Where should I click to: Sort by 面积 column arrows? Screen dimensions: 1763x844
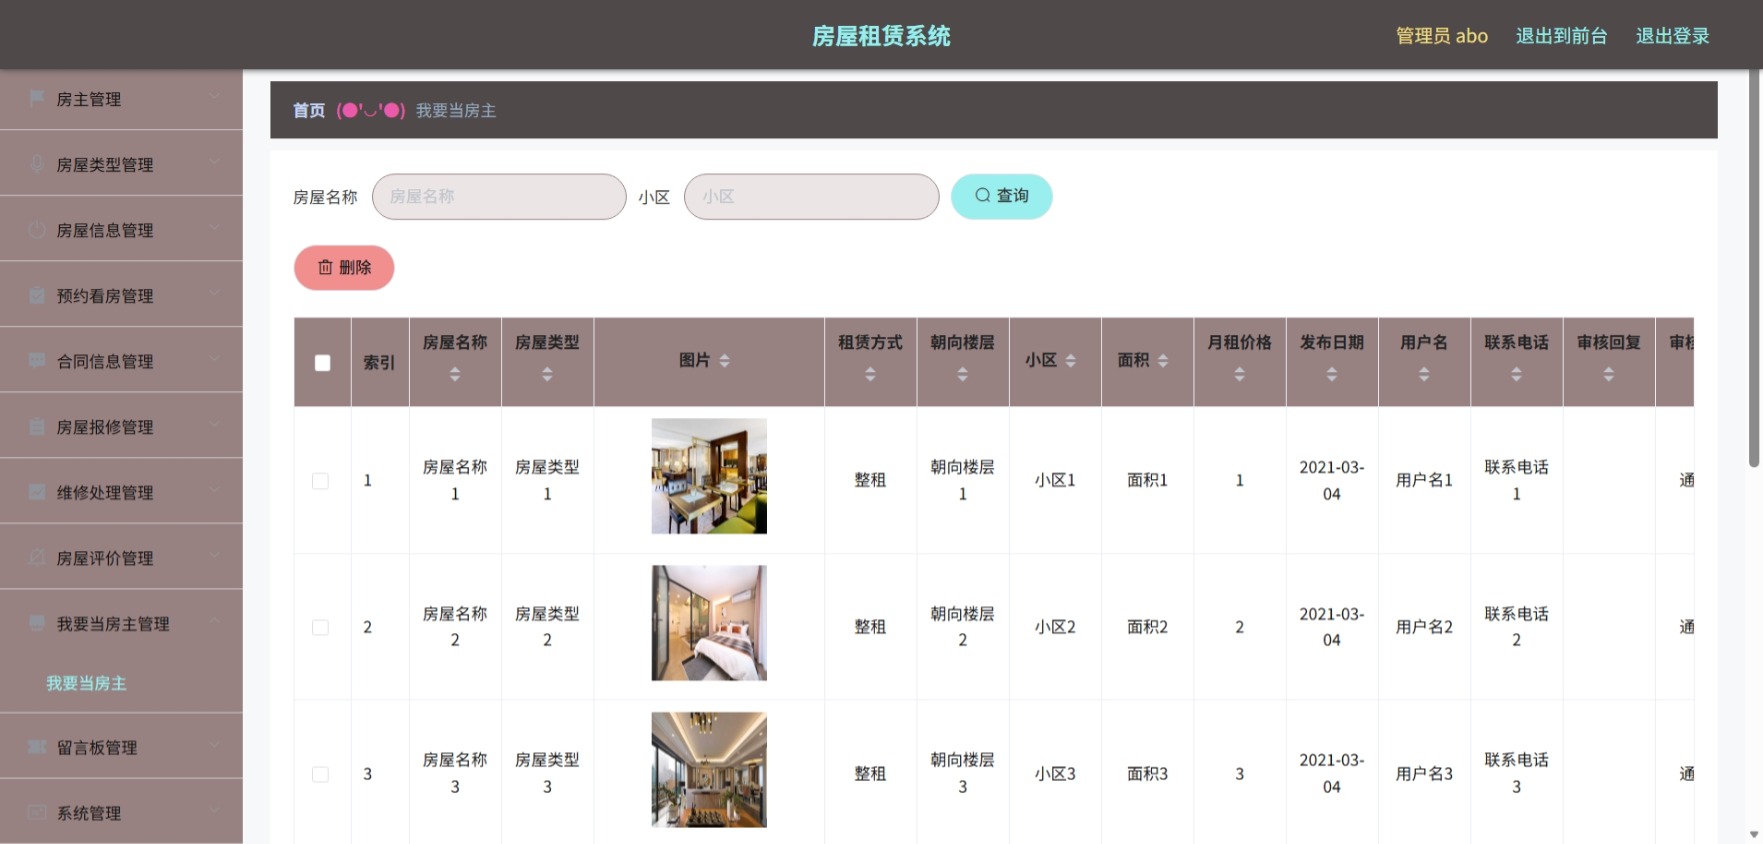tap(1162, 361)
